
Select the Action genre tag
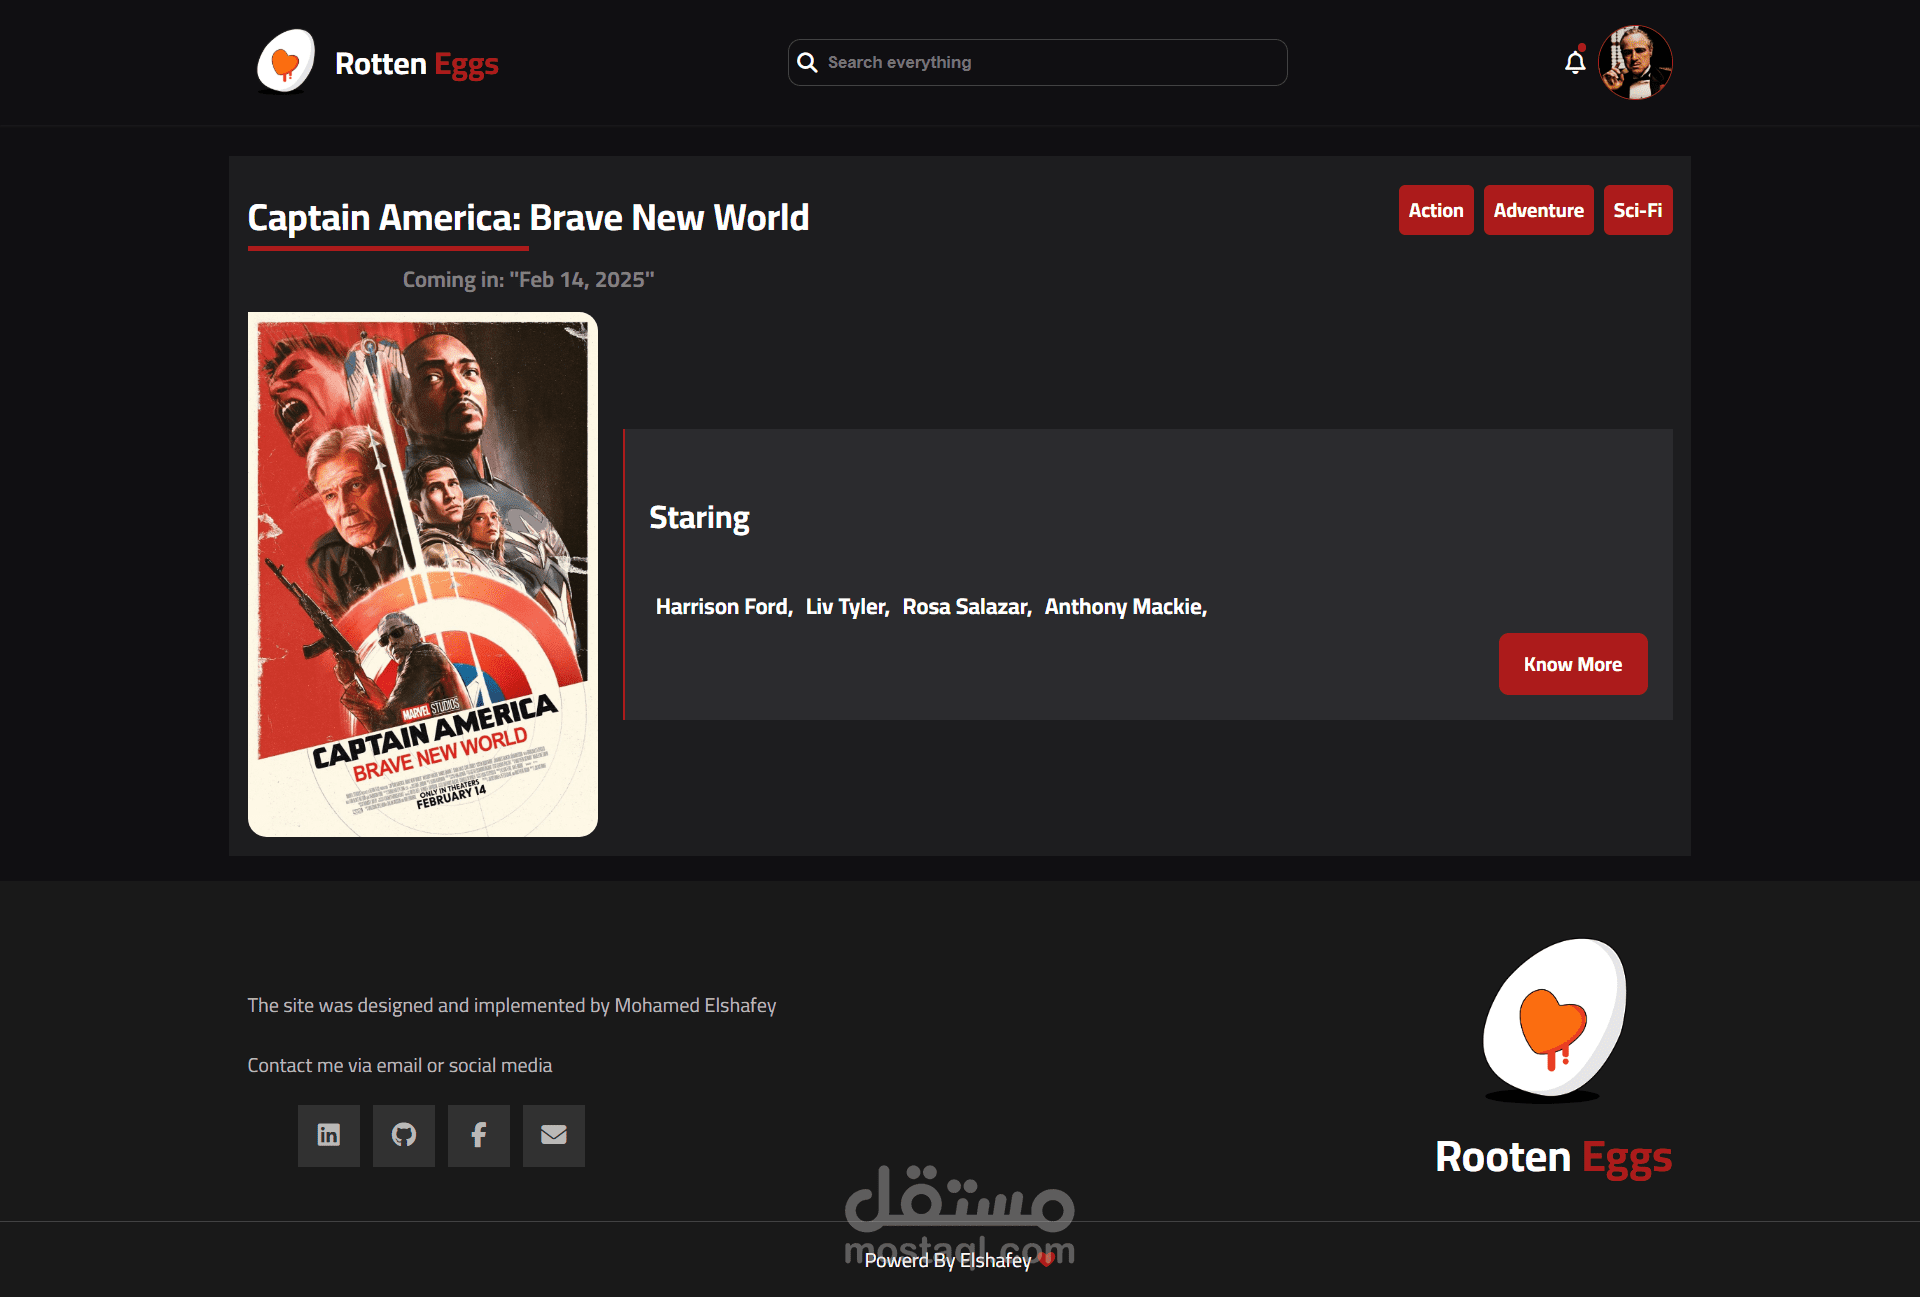tap(1436, 210)
